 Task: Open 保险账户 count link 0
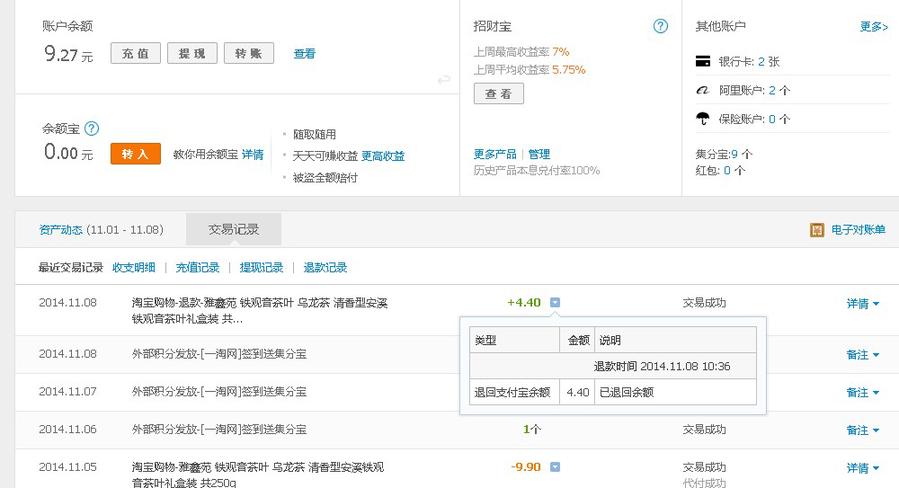click(x=772, y=119)
